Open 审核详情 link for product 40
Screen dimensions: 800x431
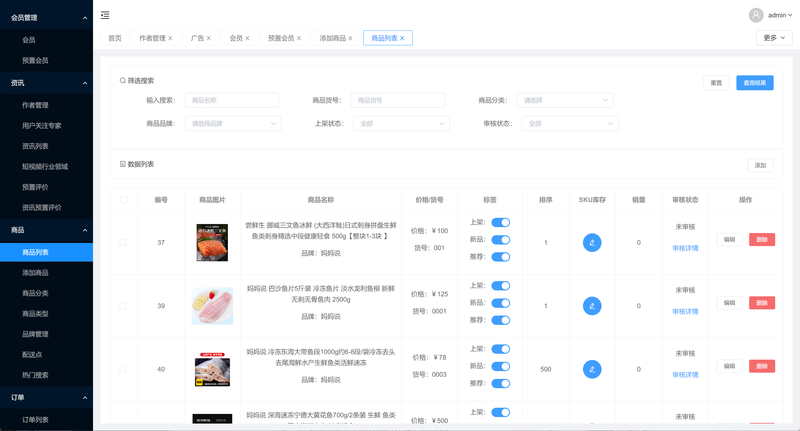(685, 375)
